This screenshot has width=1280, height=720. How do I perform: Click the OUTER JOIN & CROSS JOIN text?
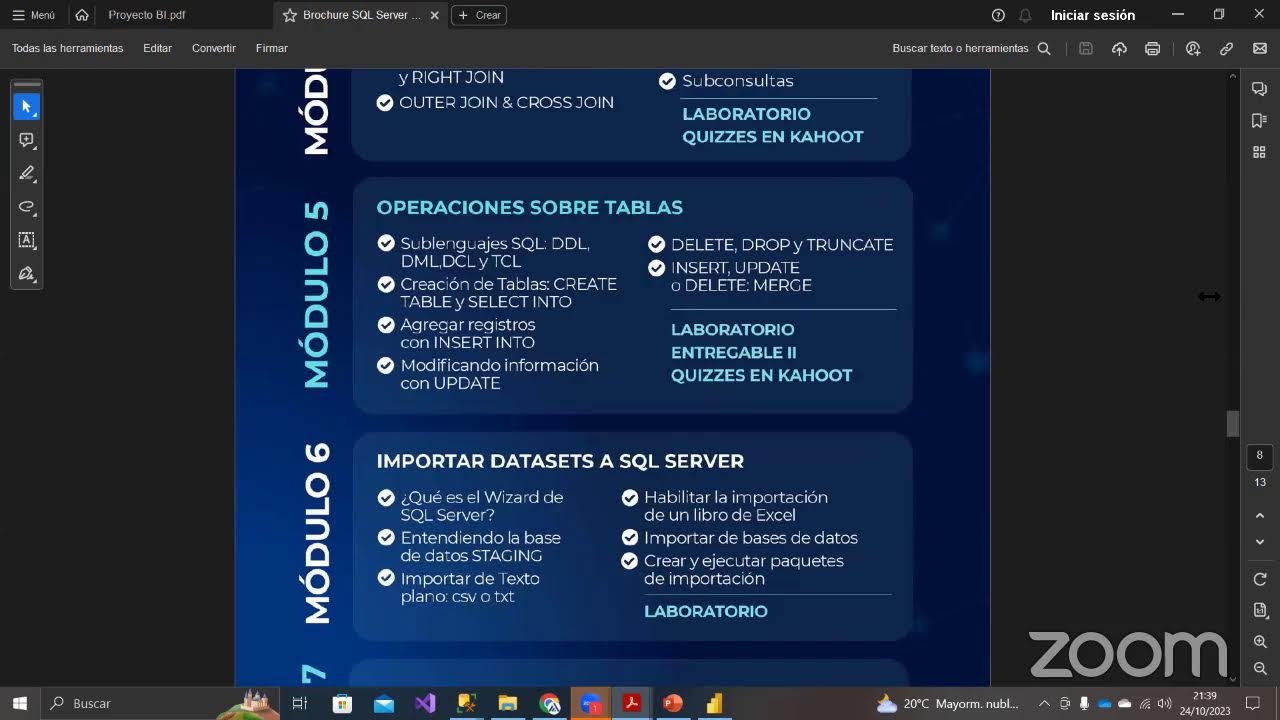point(506,103)
